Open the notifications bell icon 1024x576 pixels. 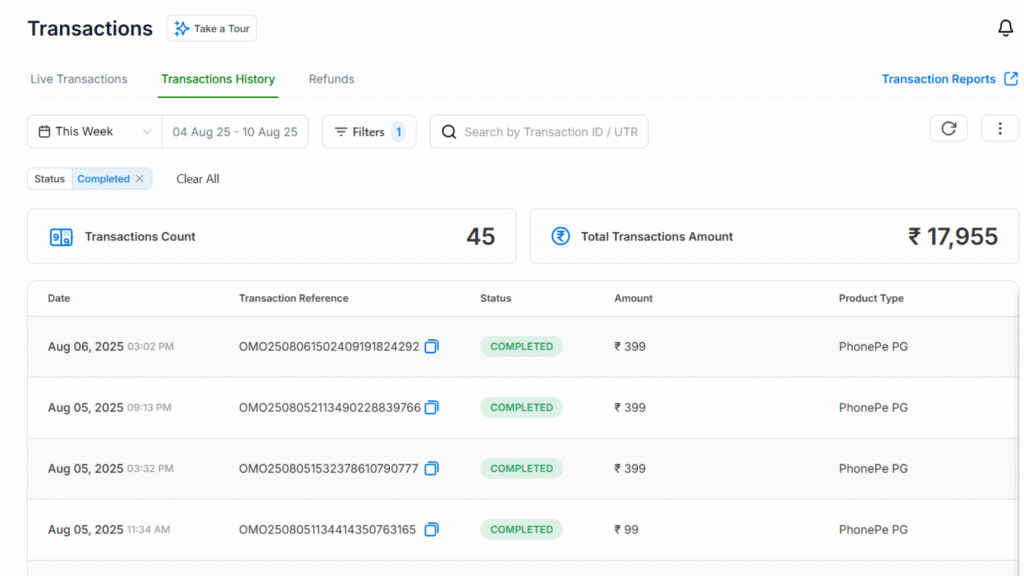tap(1005, 29)
